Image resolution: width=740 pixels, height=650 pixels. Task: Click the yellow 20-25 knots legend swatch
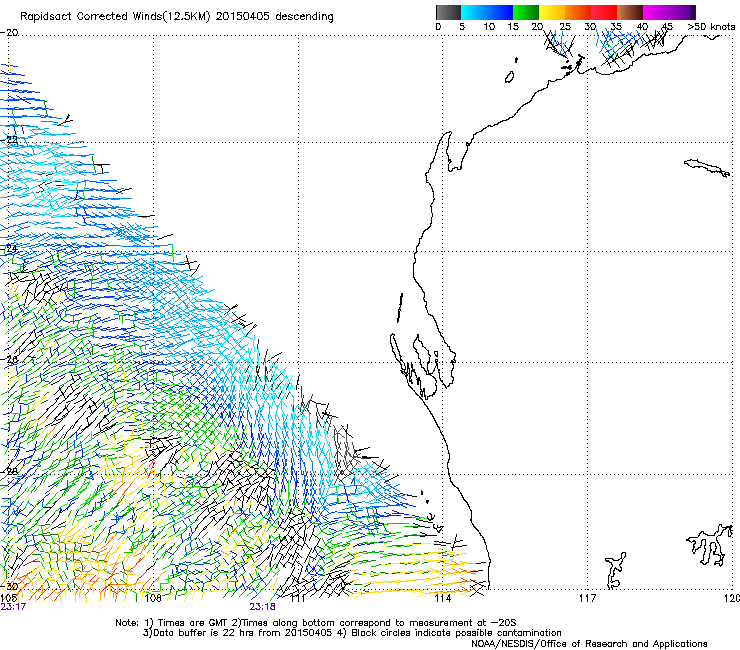(x=552, y=12)
